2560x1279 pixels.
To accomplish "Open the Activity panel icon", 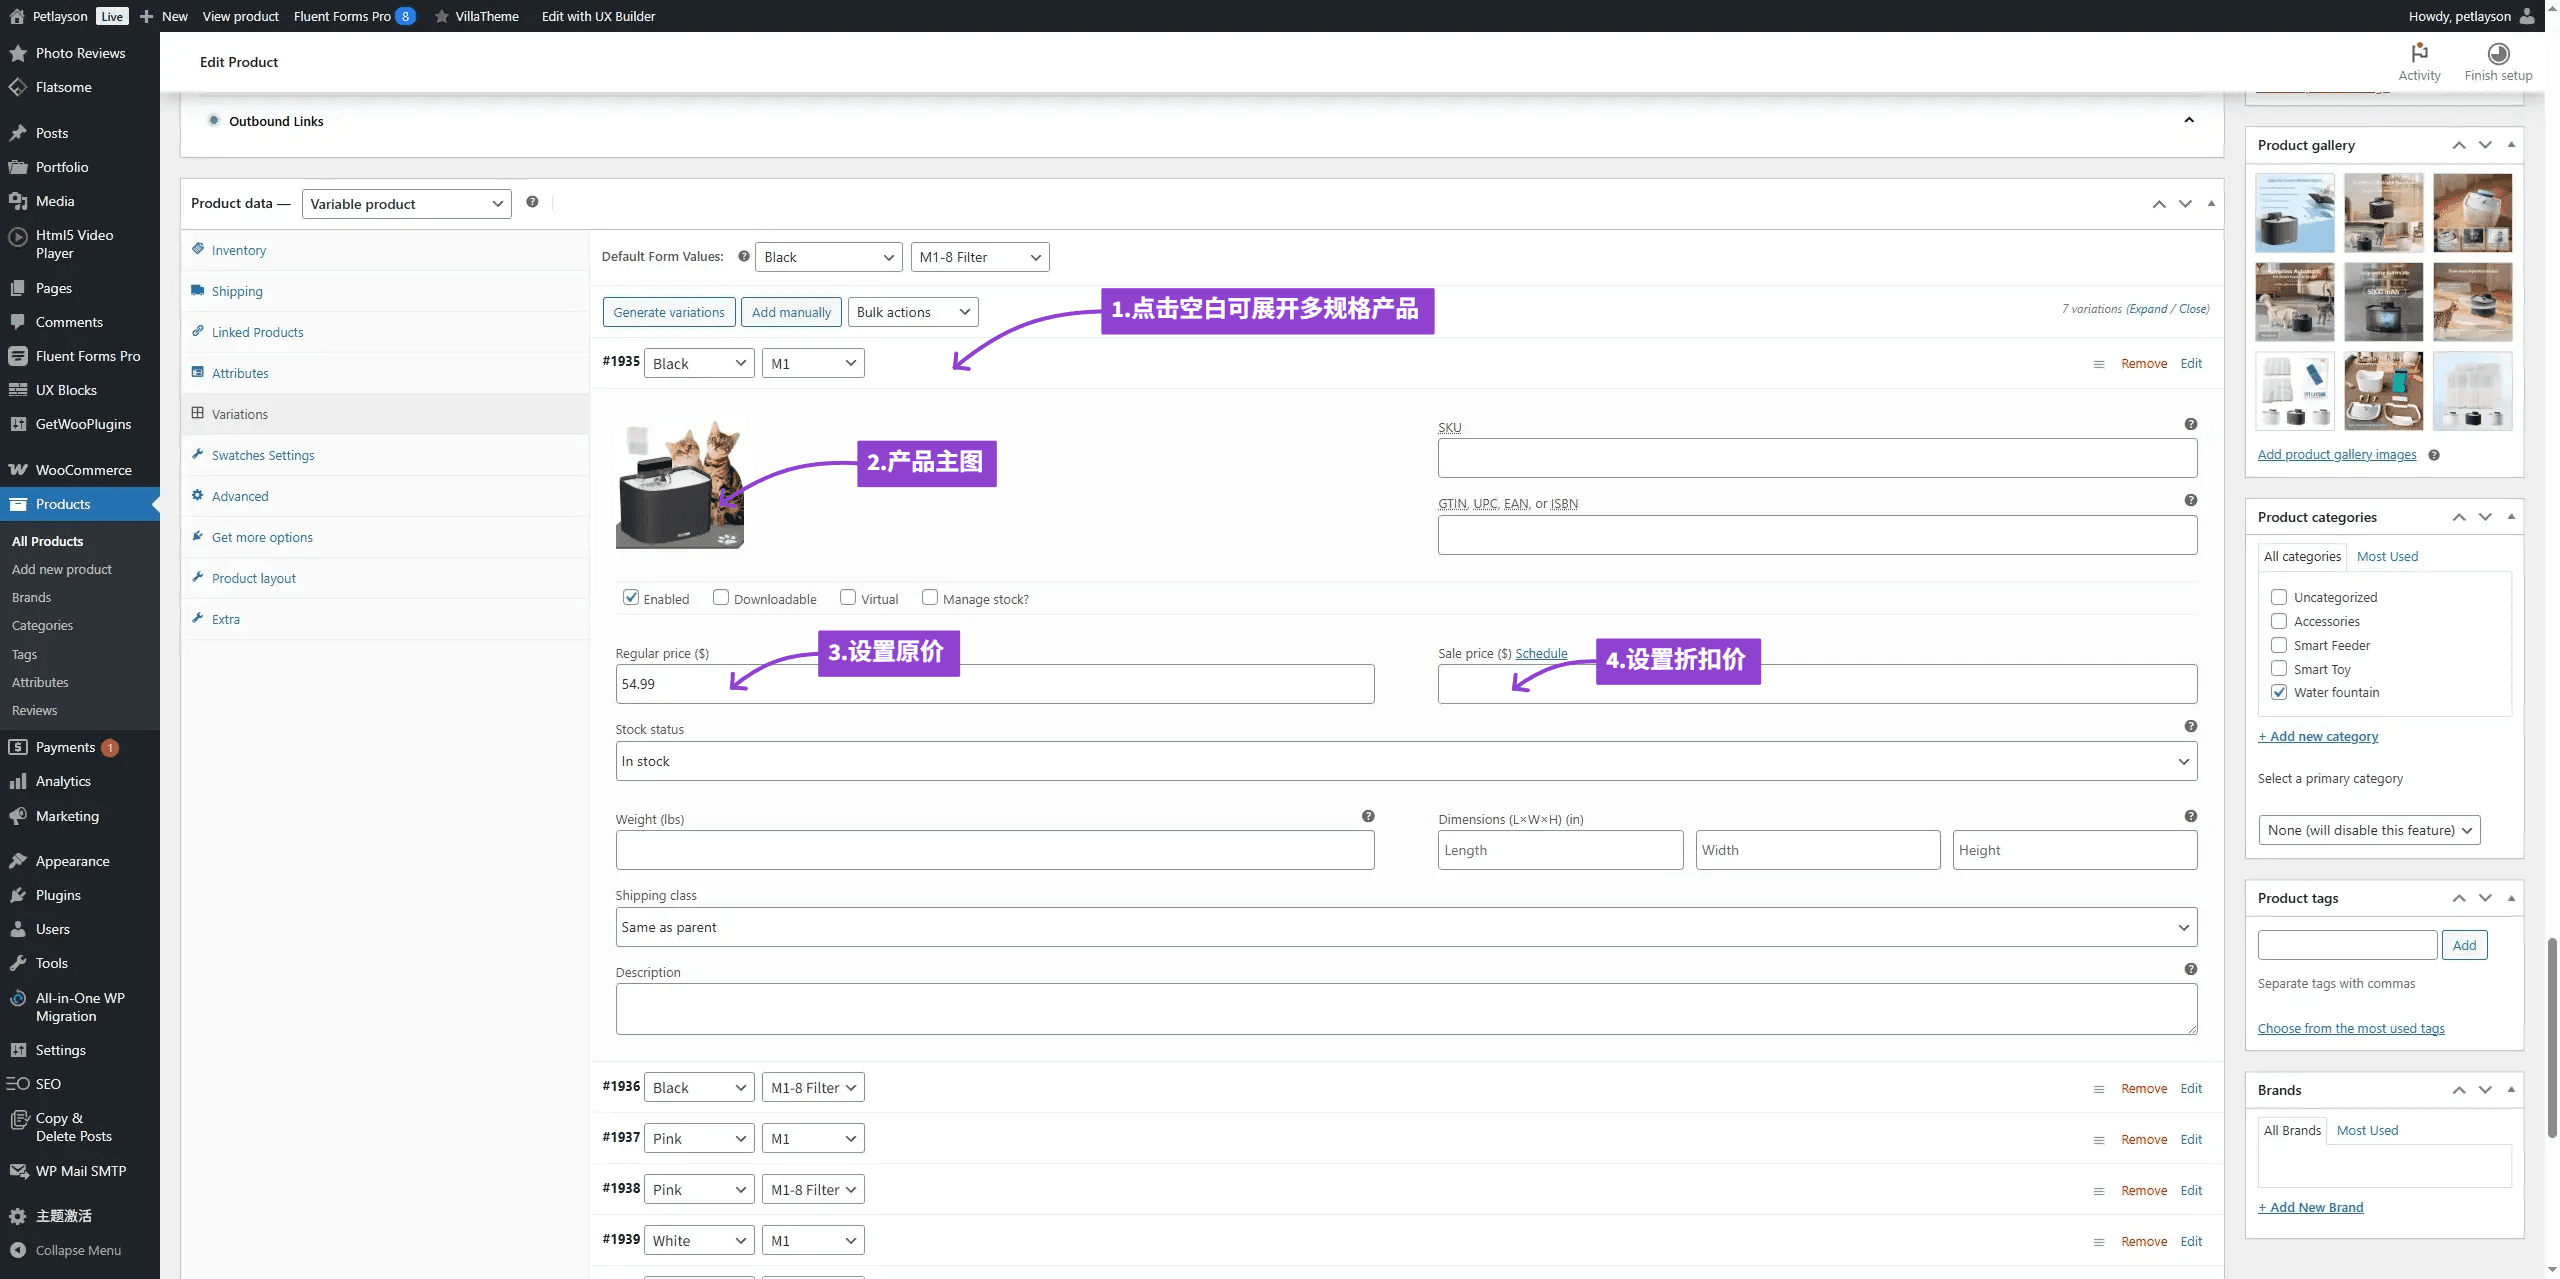I will [2418, 53].
